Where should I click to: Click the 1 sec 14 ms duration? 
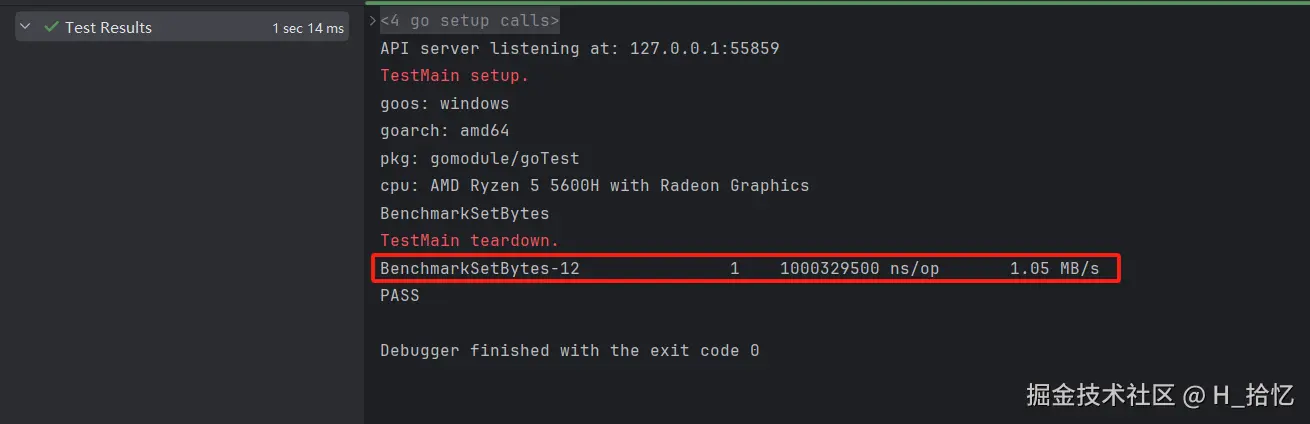click(308, 28)
